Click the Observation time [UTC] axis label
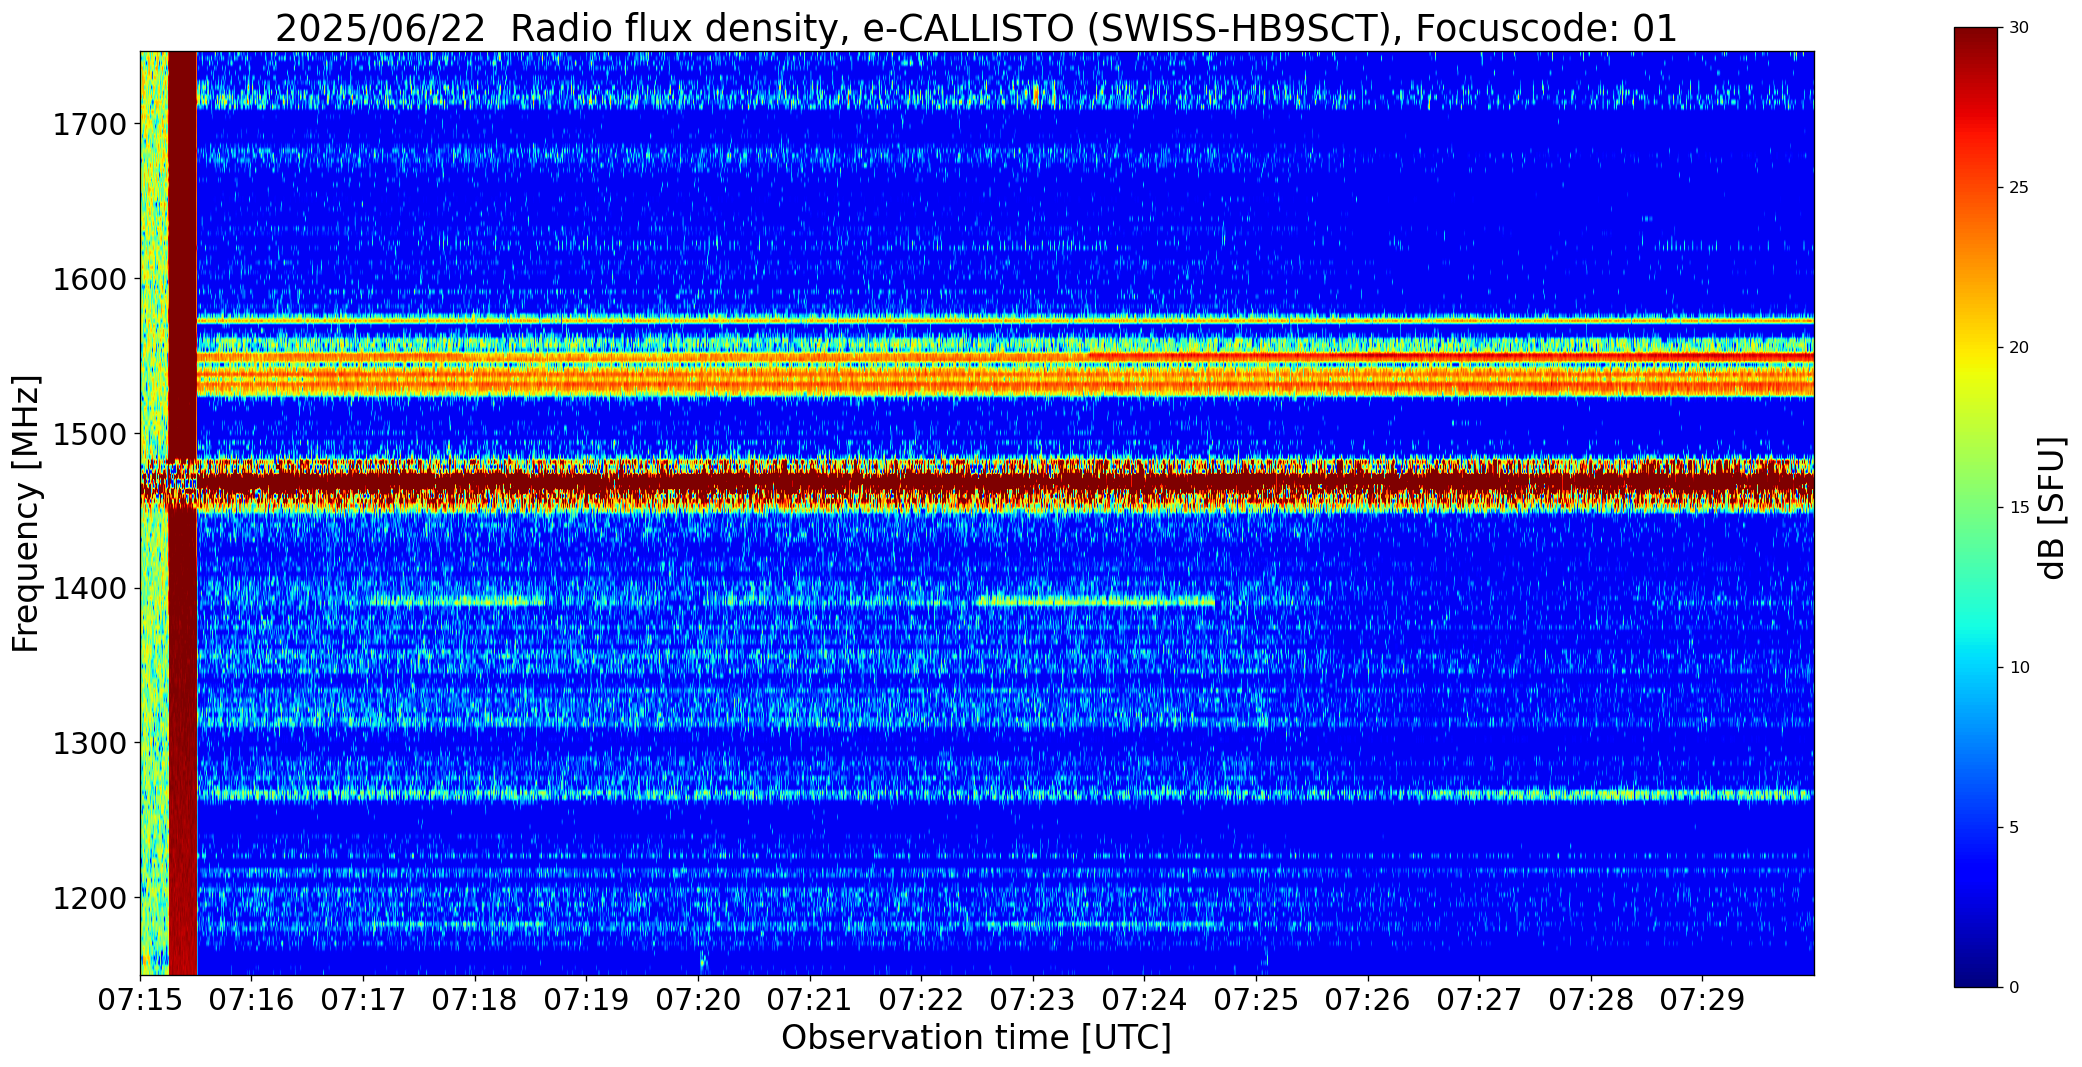This screenshot has width=2082, height=1067. point(976,1038)
